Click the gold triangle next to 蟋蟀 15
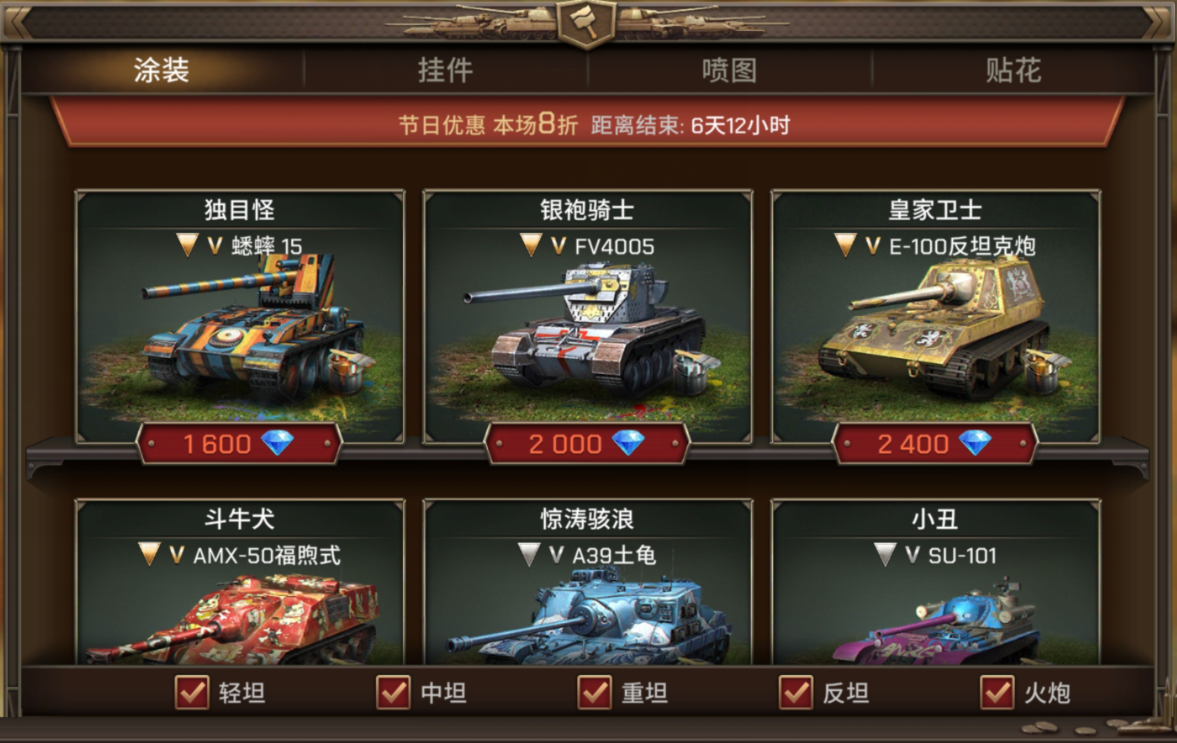 click(187, 245)
